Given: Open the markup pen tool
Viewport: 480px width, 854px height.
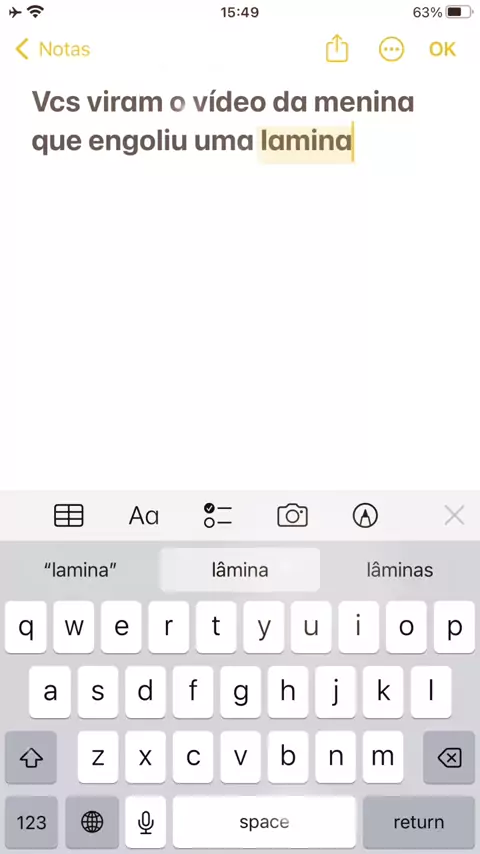Looking at the screenshot, I should point(365,515).
